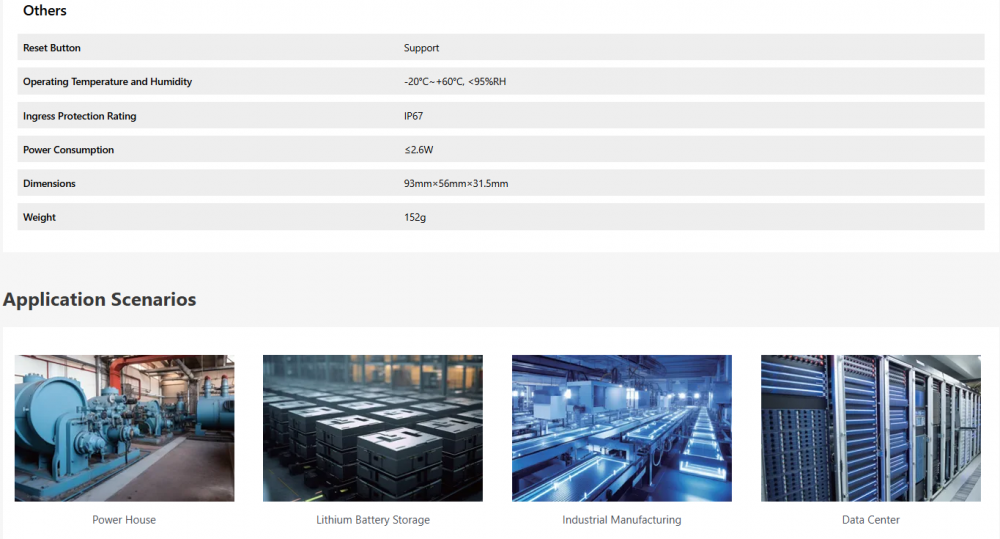Select the ≤2.6W power consumption value
The image size is (1000, 539).
[418, 150]
